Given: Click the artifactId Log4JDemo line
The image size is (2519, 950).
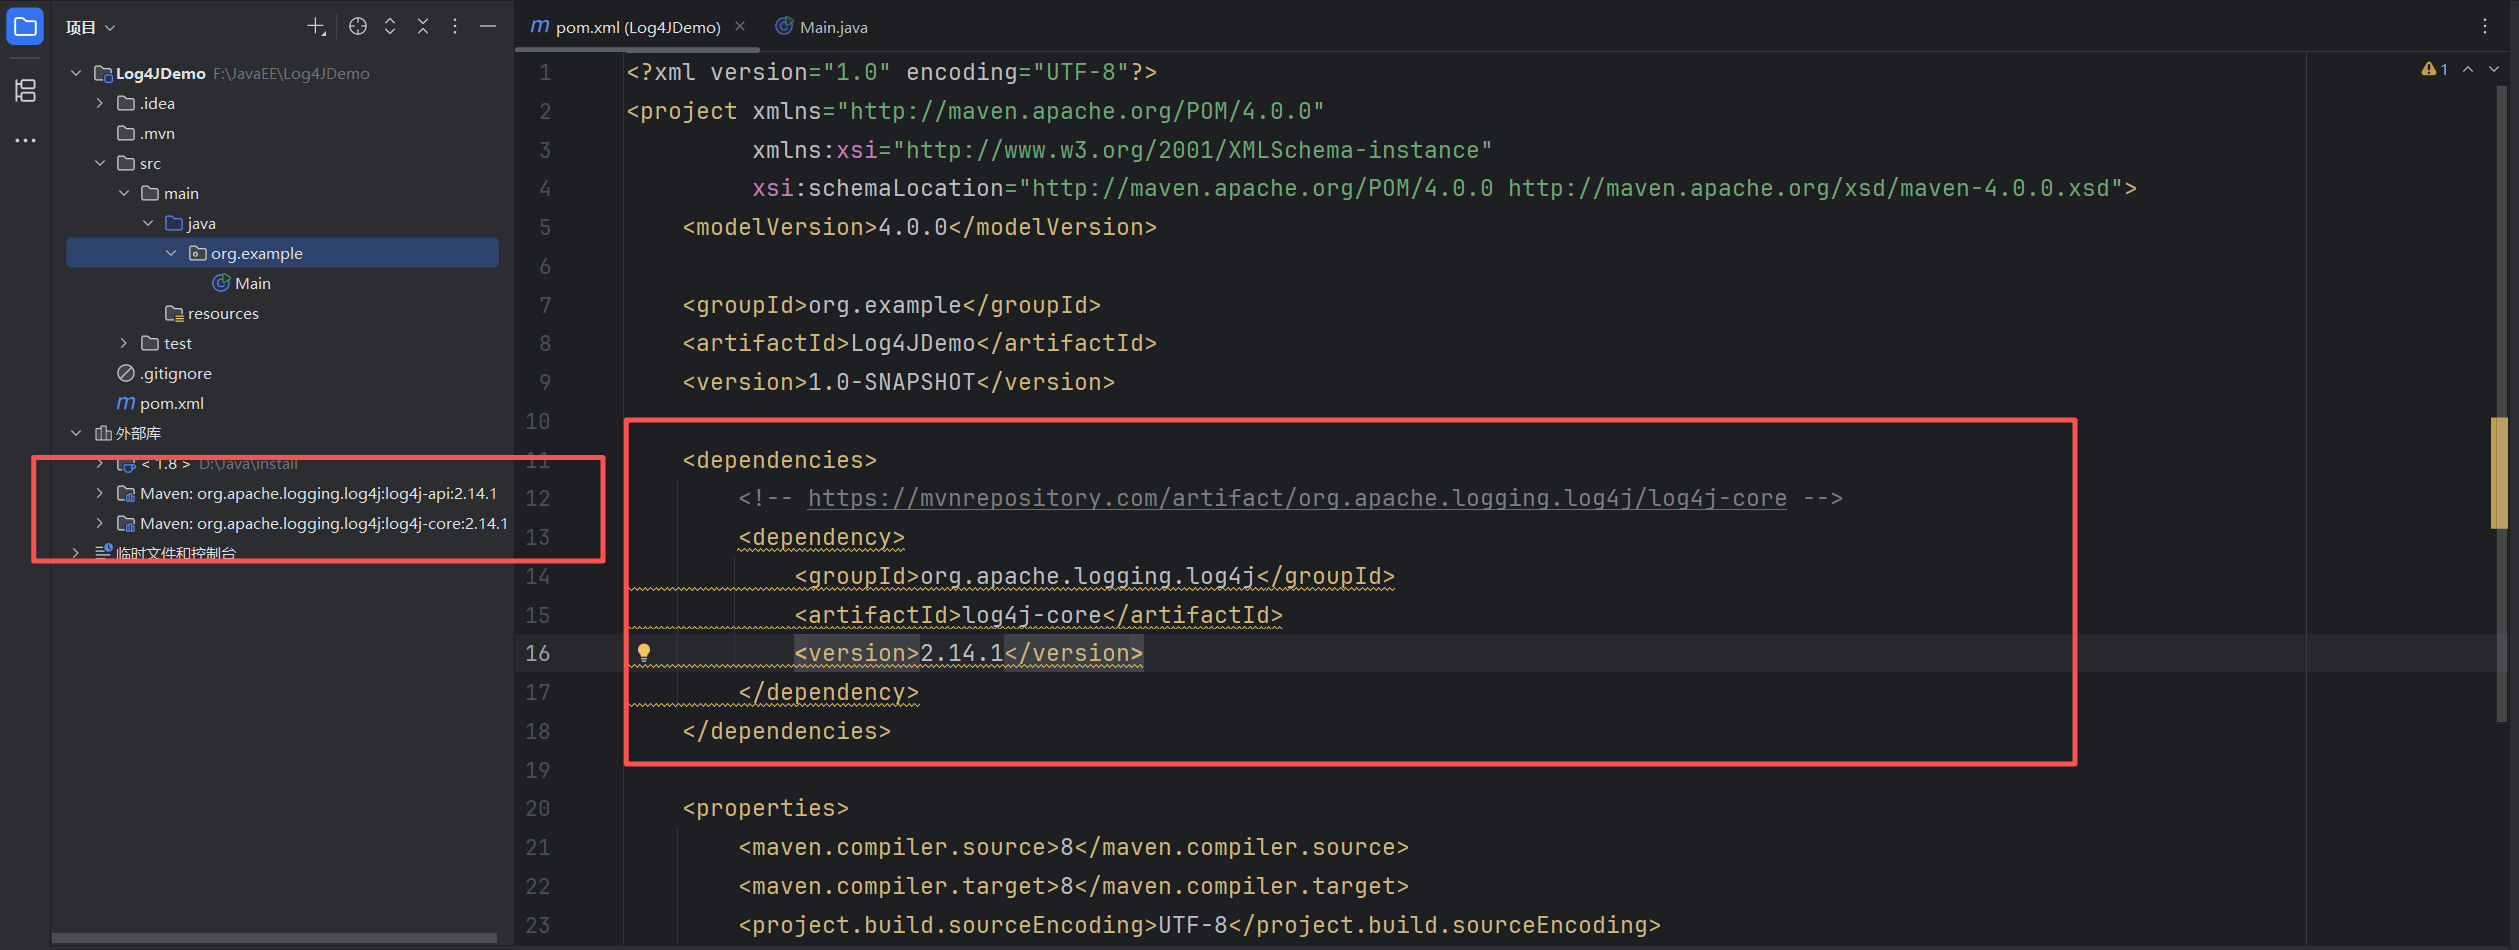Looking at the screenshot, I should click(x=919, y=343).
